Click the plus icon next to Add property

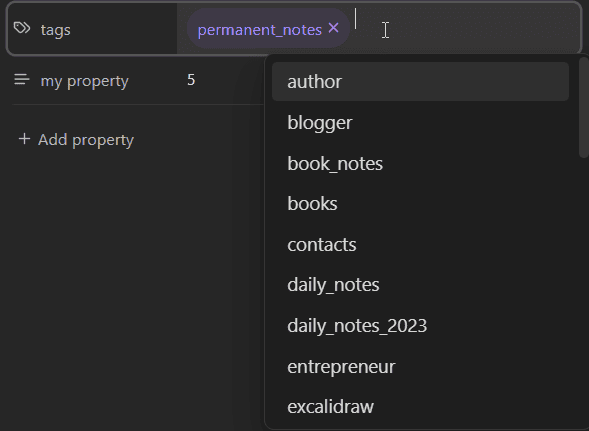tap(24, 139)
